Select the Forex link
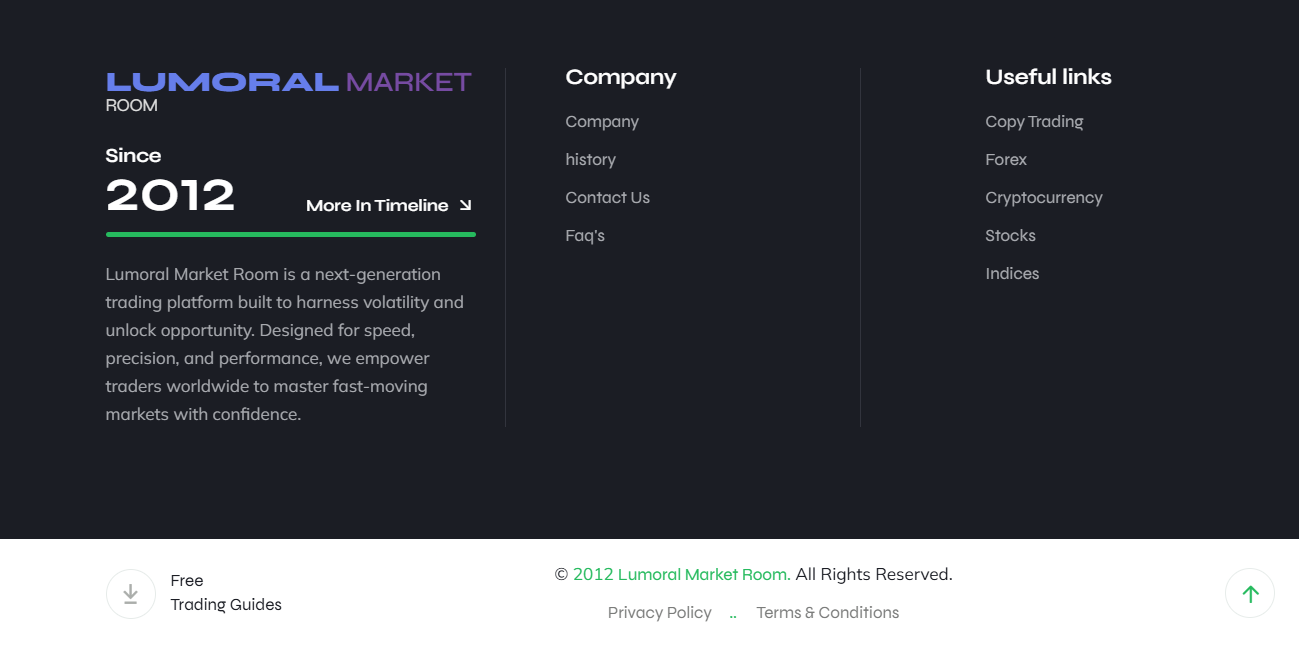 point(1006,160)
